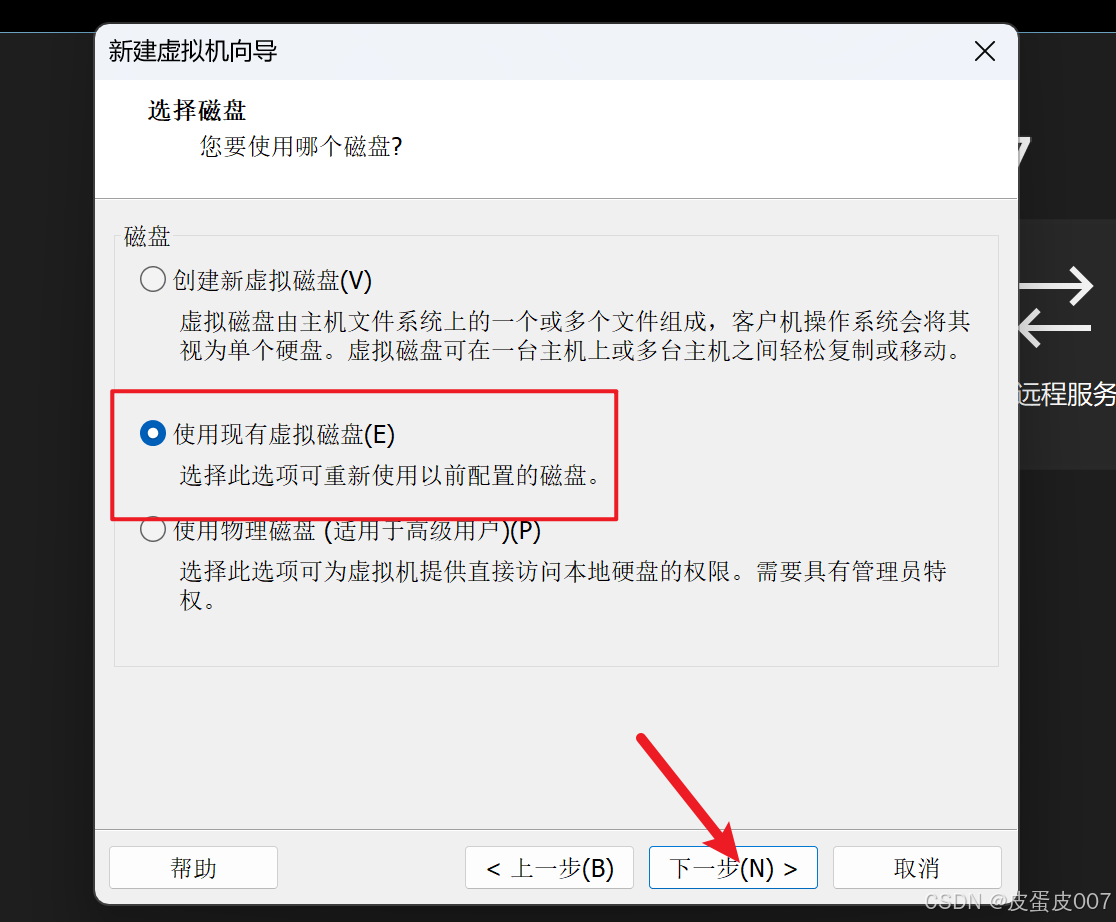Screen dimensions: 1116x922
Task: Click the 选择磁盘 heading
Action: tap(197, 110)
